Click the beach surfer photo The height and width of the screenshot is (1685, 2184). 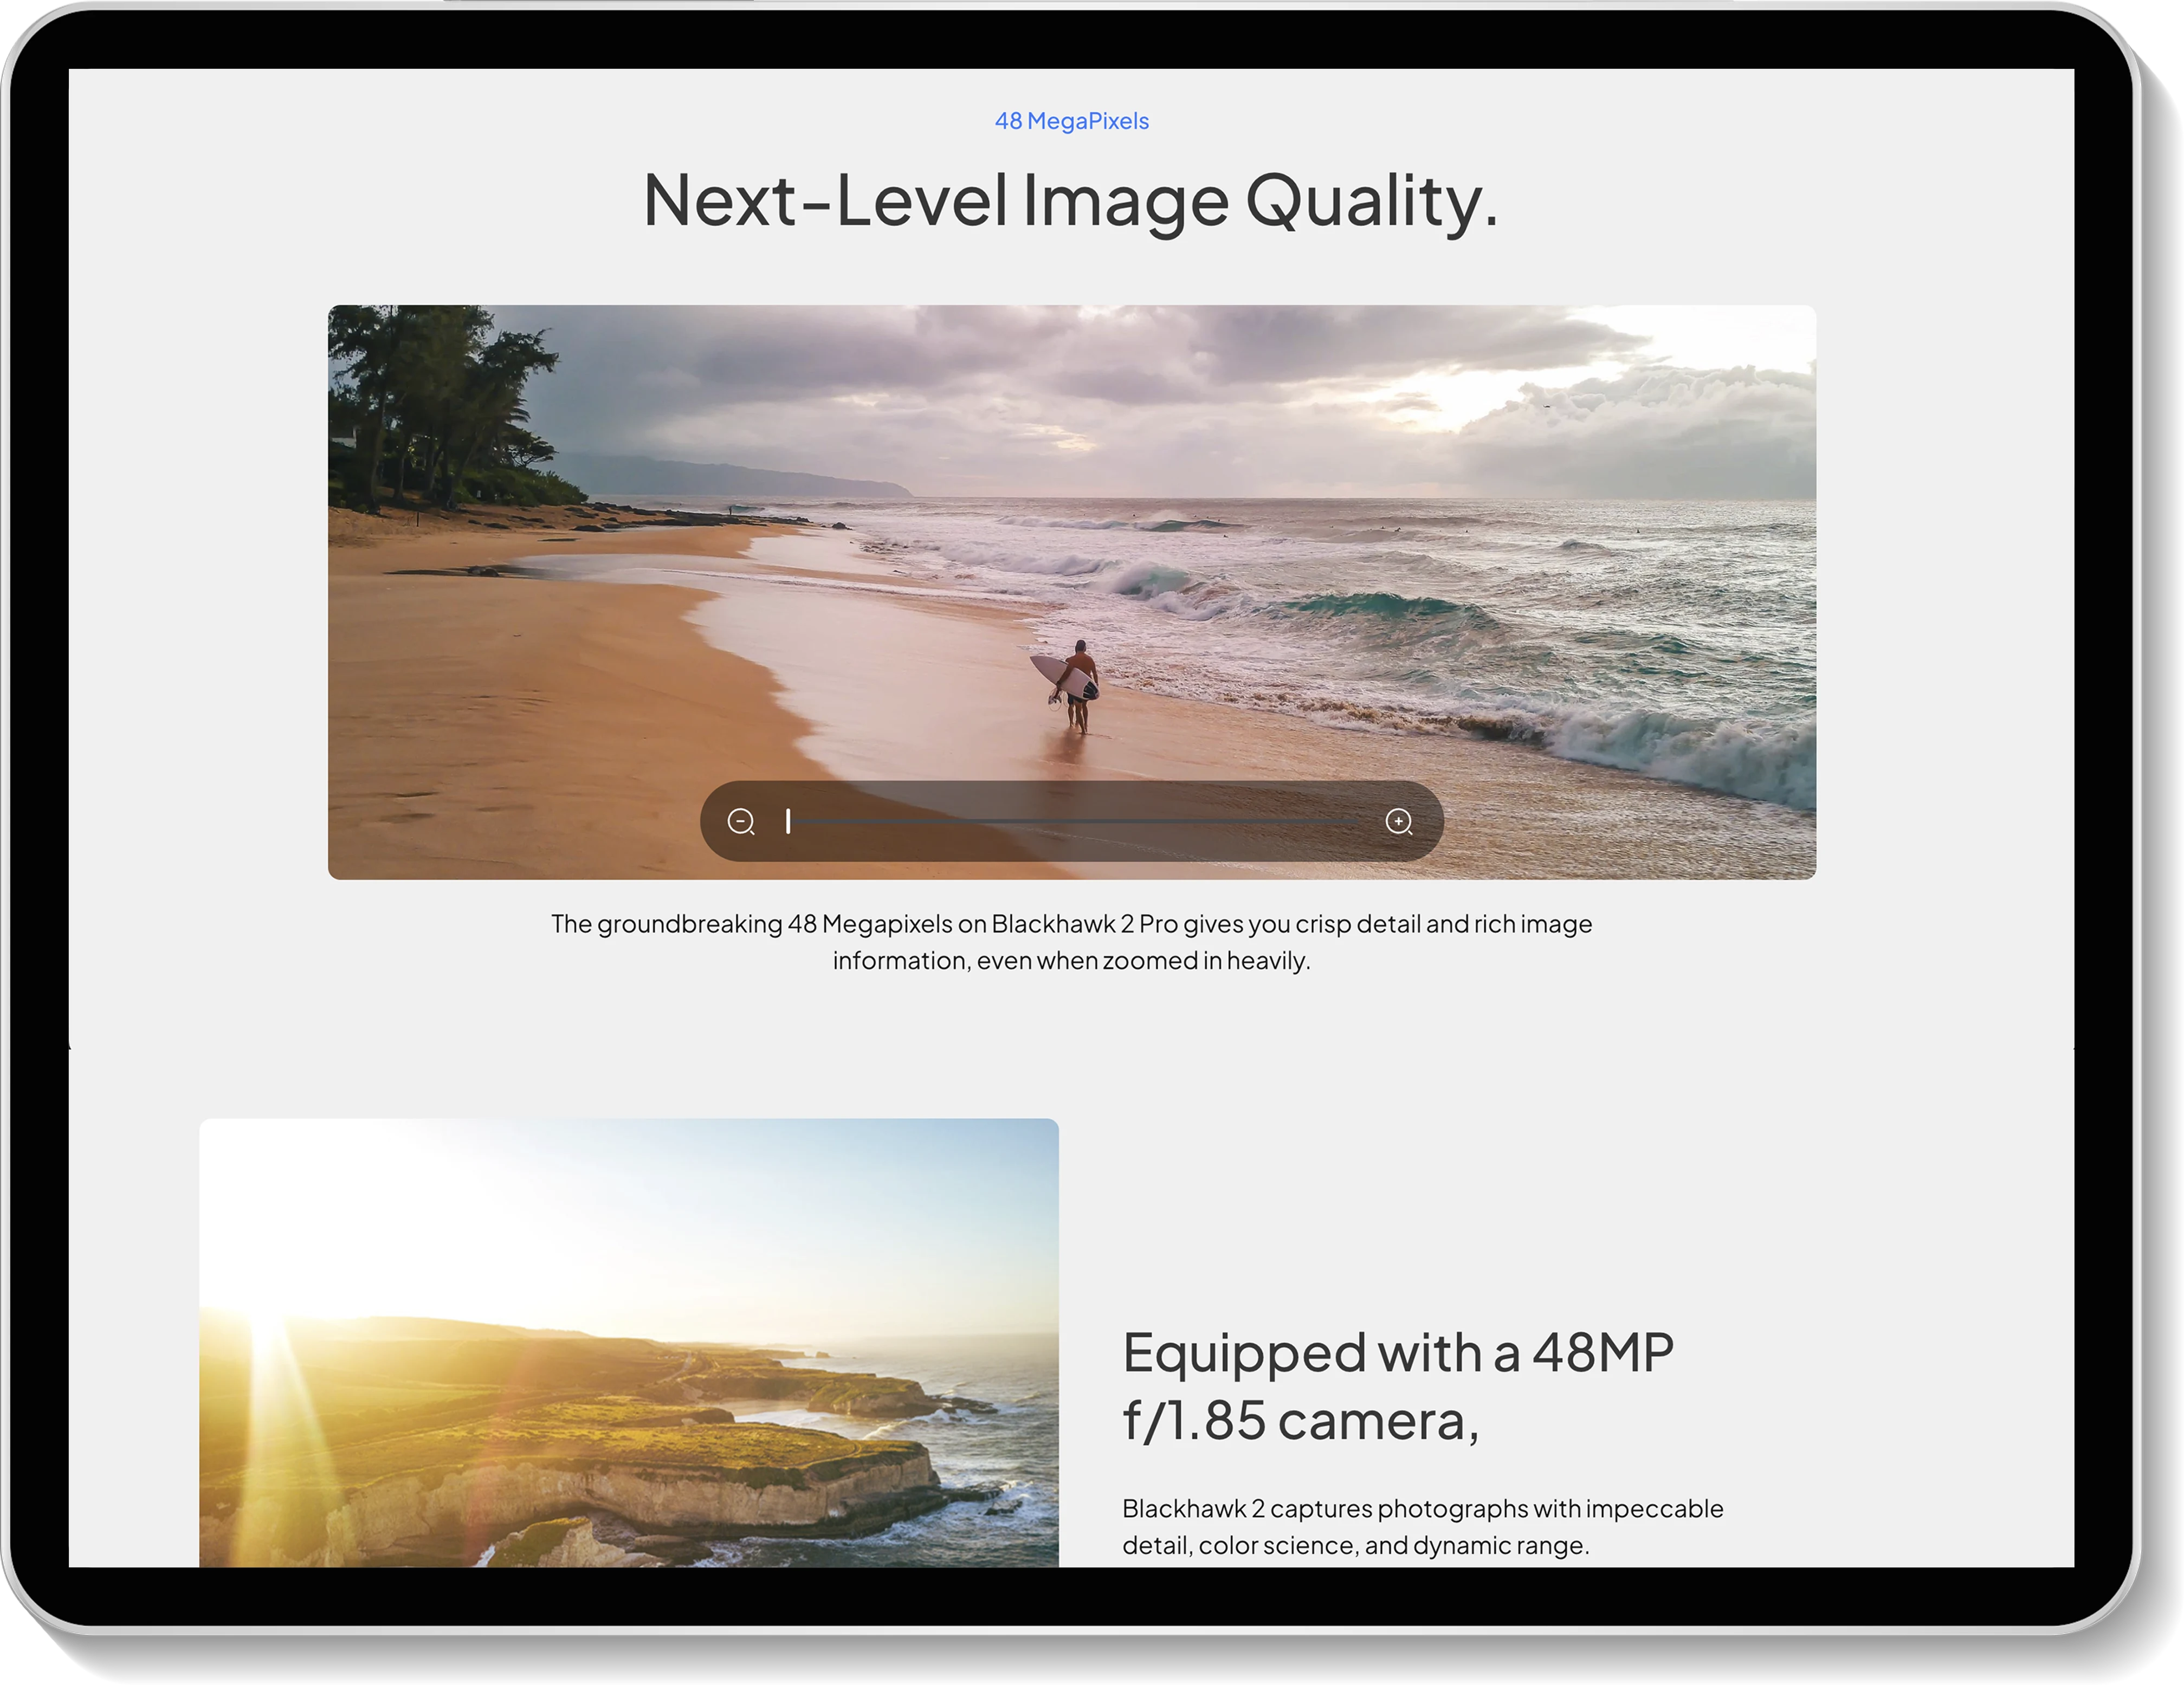click(1072, 592)
